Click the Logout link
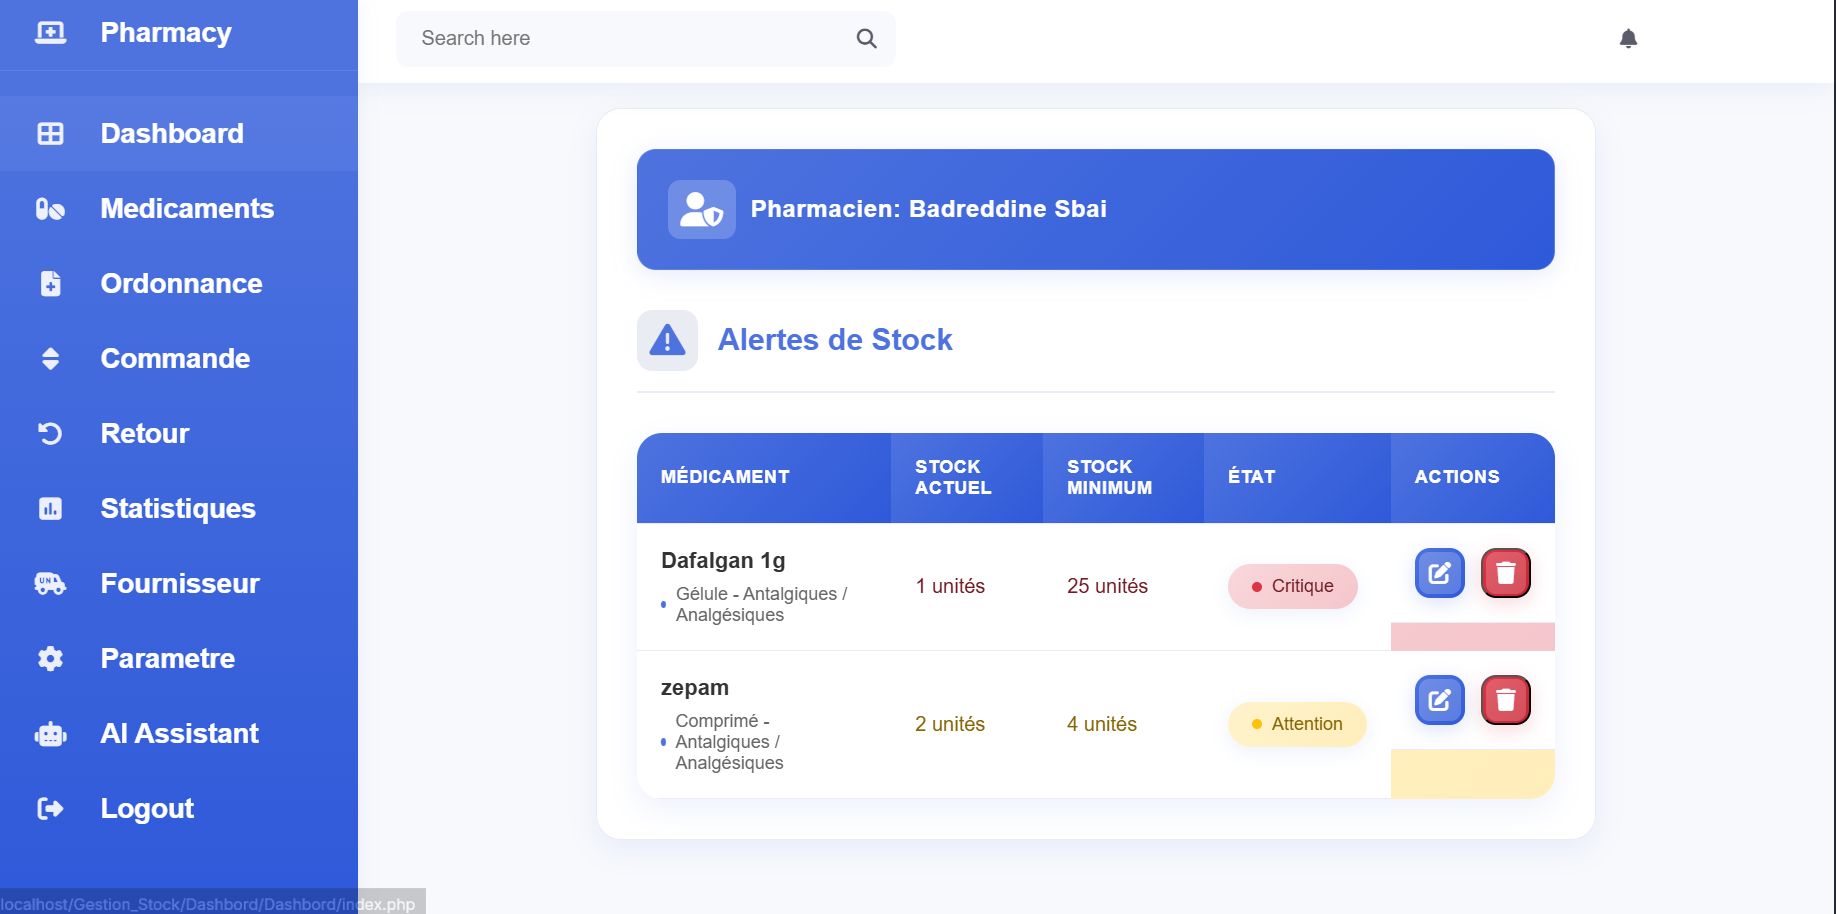Viewport: 1836px width, 914px height. coord(147,809)
